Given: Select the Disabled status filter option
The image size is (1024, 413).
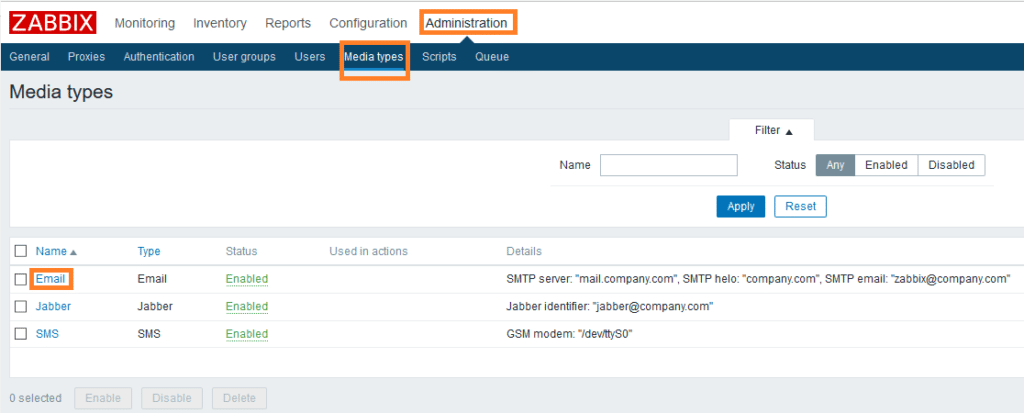Looking at the screenshot, I should coord(950,165).
